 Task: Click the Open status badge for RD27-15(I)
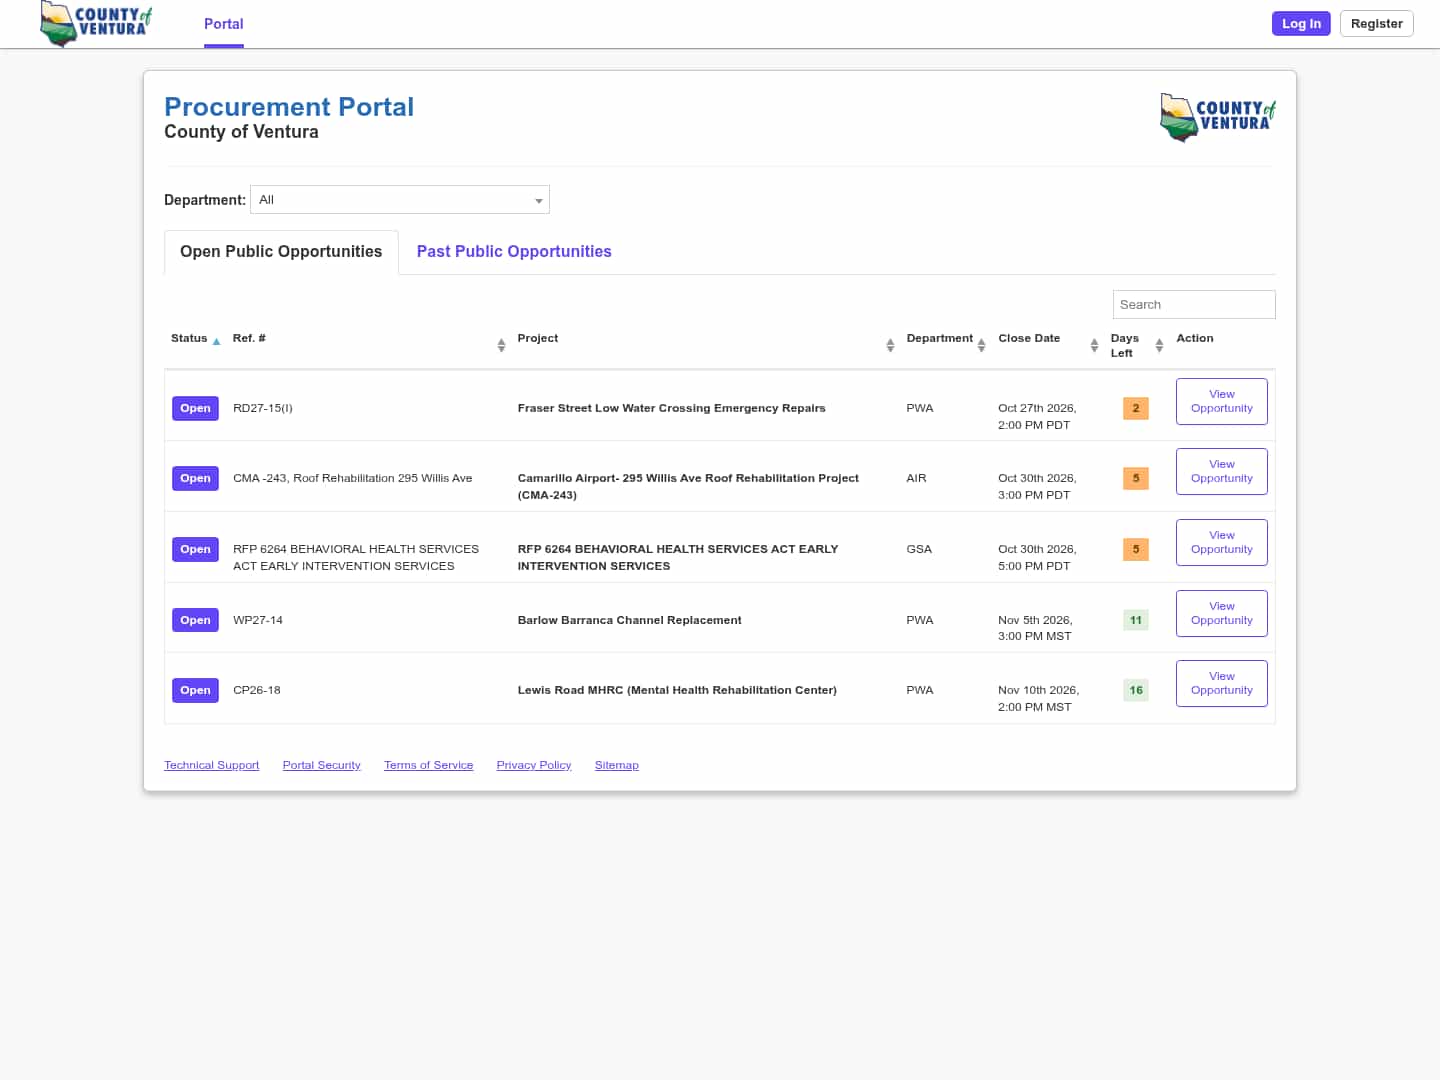coord(195,408)
